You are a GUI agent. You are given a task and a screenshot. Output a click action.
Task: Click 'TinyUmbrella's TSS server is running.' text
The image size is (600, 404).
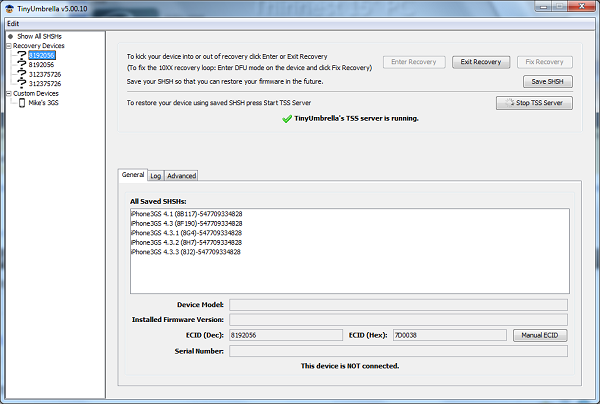click(356, 119)
